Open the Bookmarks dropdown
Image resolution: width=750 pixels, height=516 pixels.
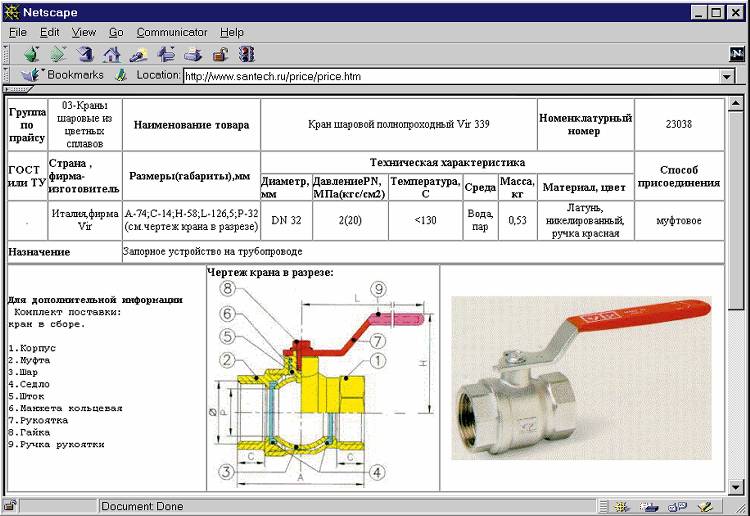click(62, 75)
